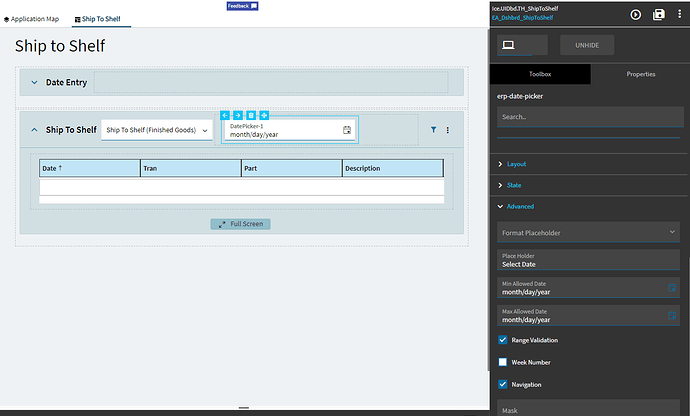Image resolution: width=690 pixels, height=416 pixels.
Task: Select the laptop device view icon
Action: click(x=508, y=45)
